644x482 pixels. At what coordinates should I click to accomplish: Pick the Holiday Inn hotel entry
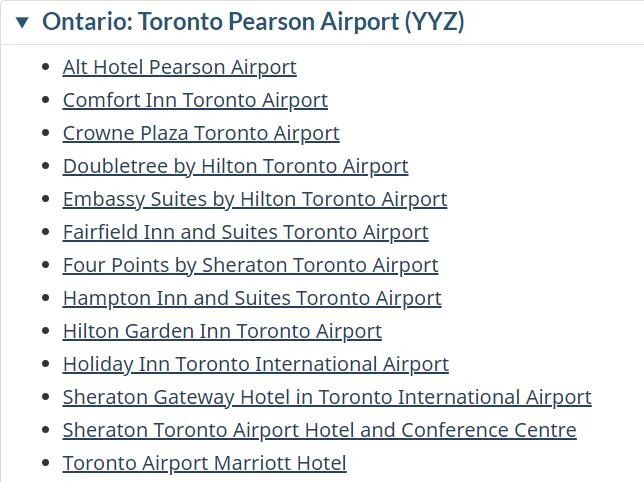pyautogui.click(x=255, y=364)
